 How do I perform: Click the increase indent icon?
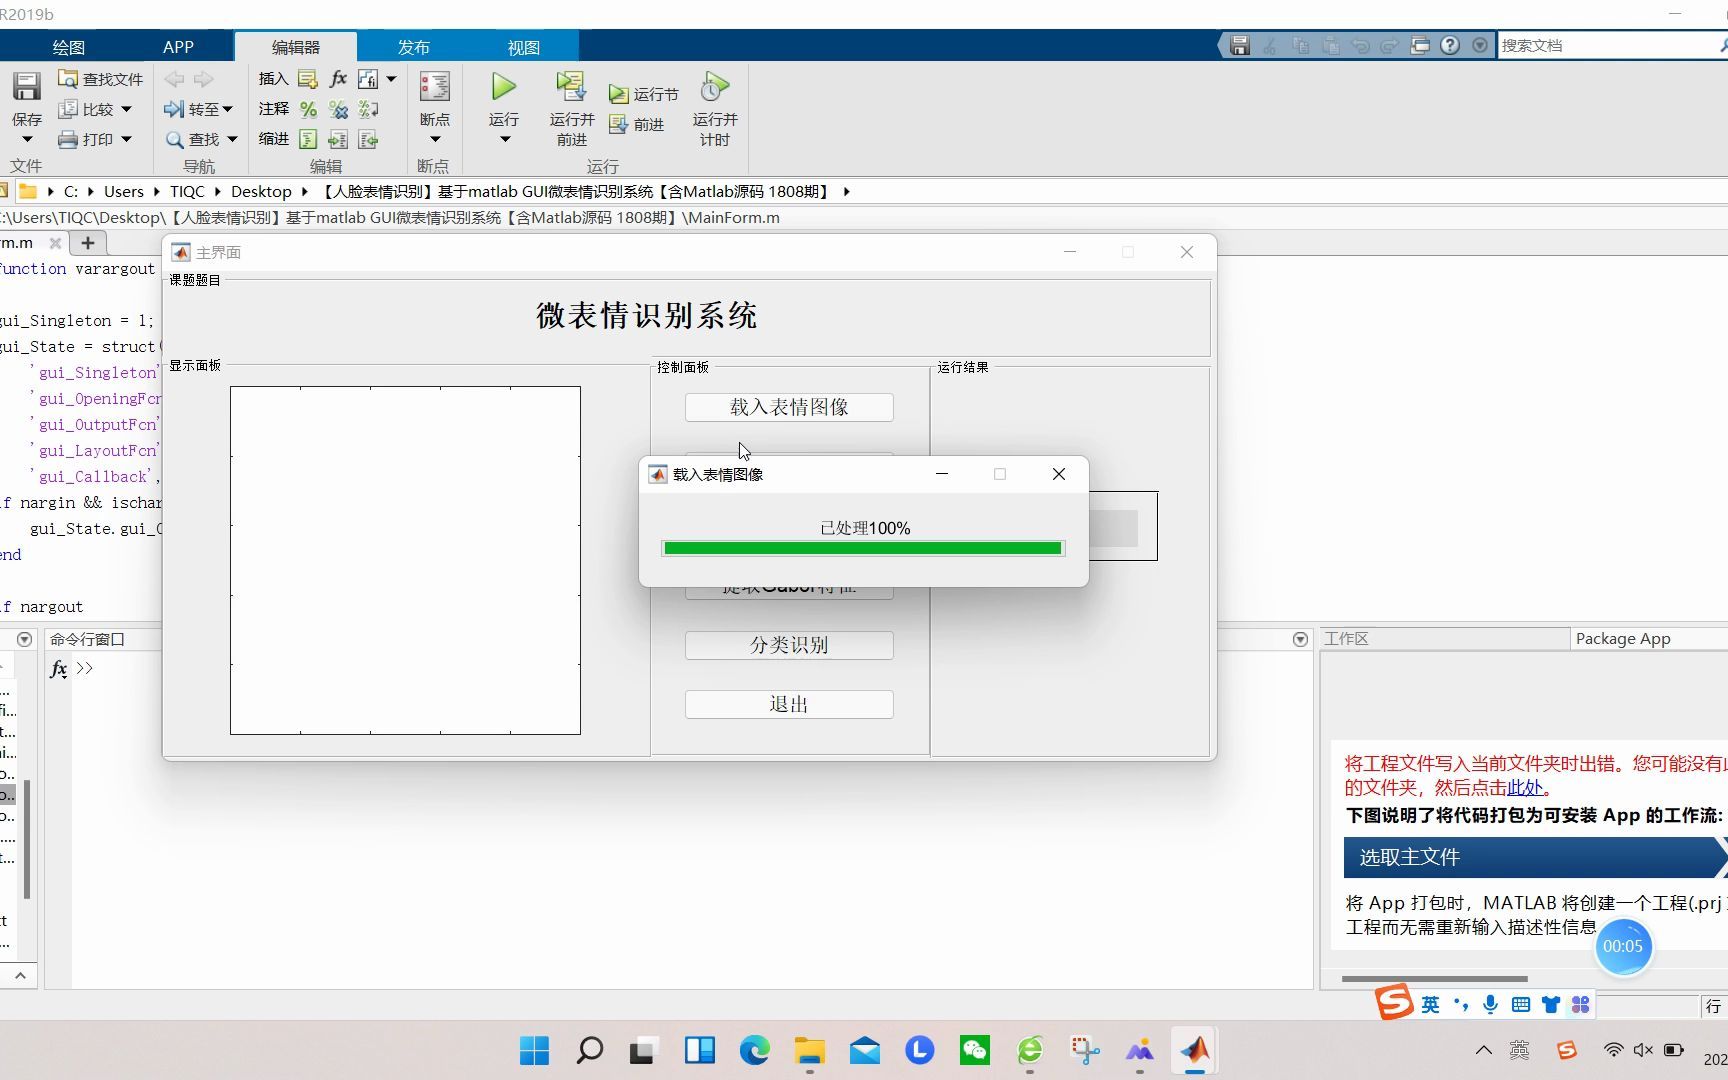[338, 139]
